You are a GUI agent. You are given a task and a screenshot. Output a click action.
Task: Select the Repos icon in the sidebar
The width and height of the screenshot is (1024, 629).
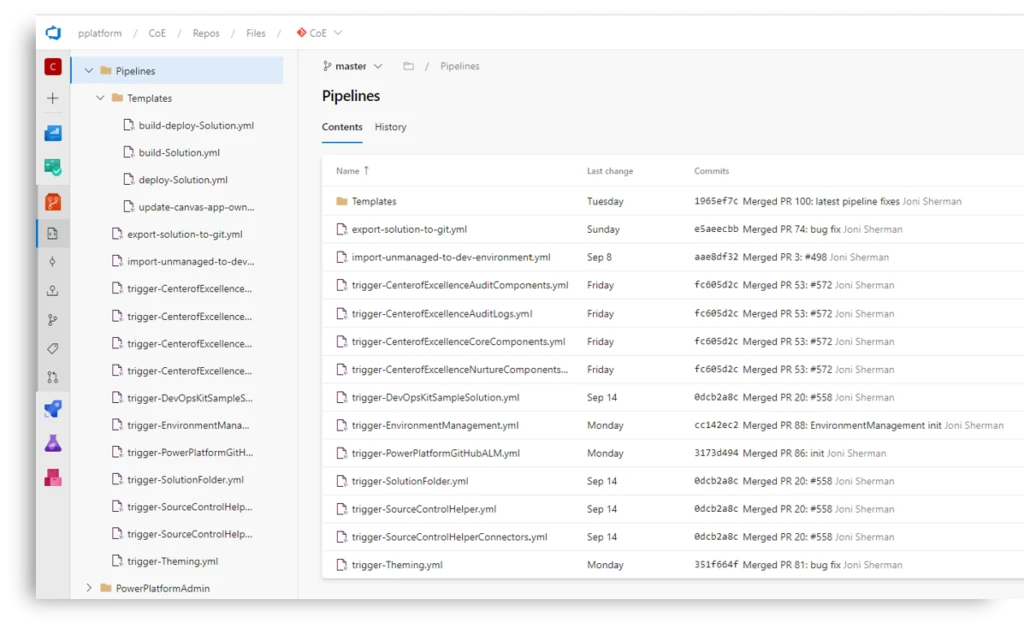[52, 201]
